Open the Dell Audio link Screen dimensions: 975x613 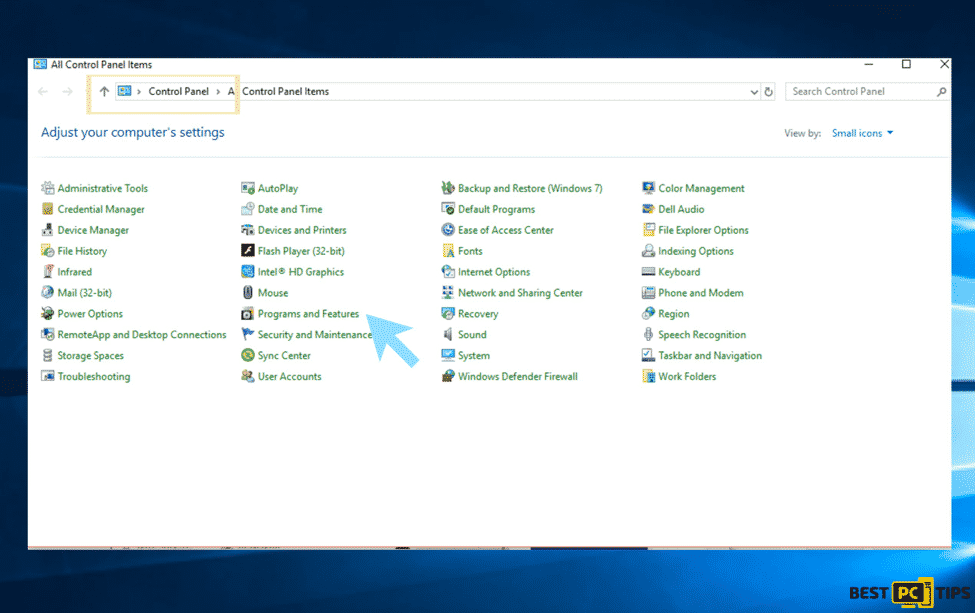682,209
